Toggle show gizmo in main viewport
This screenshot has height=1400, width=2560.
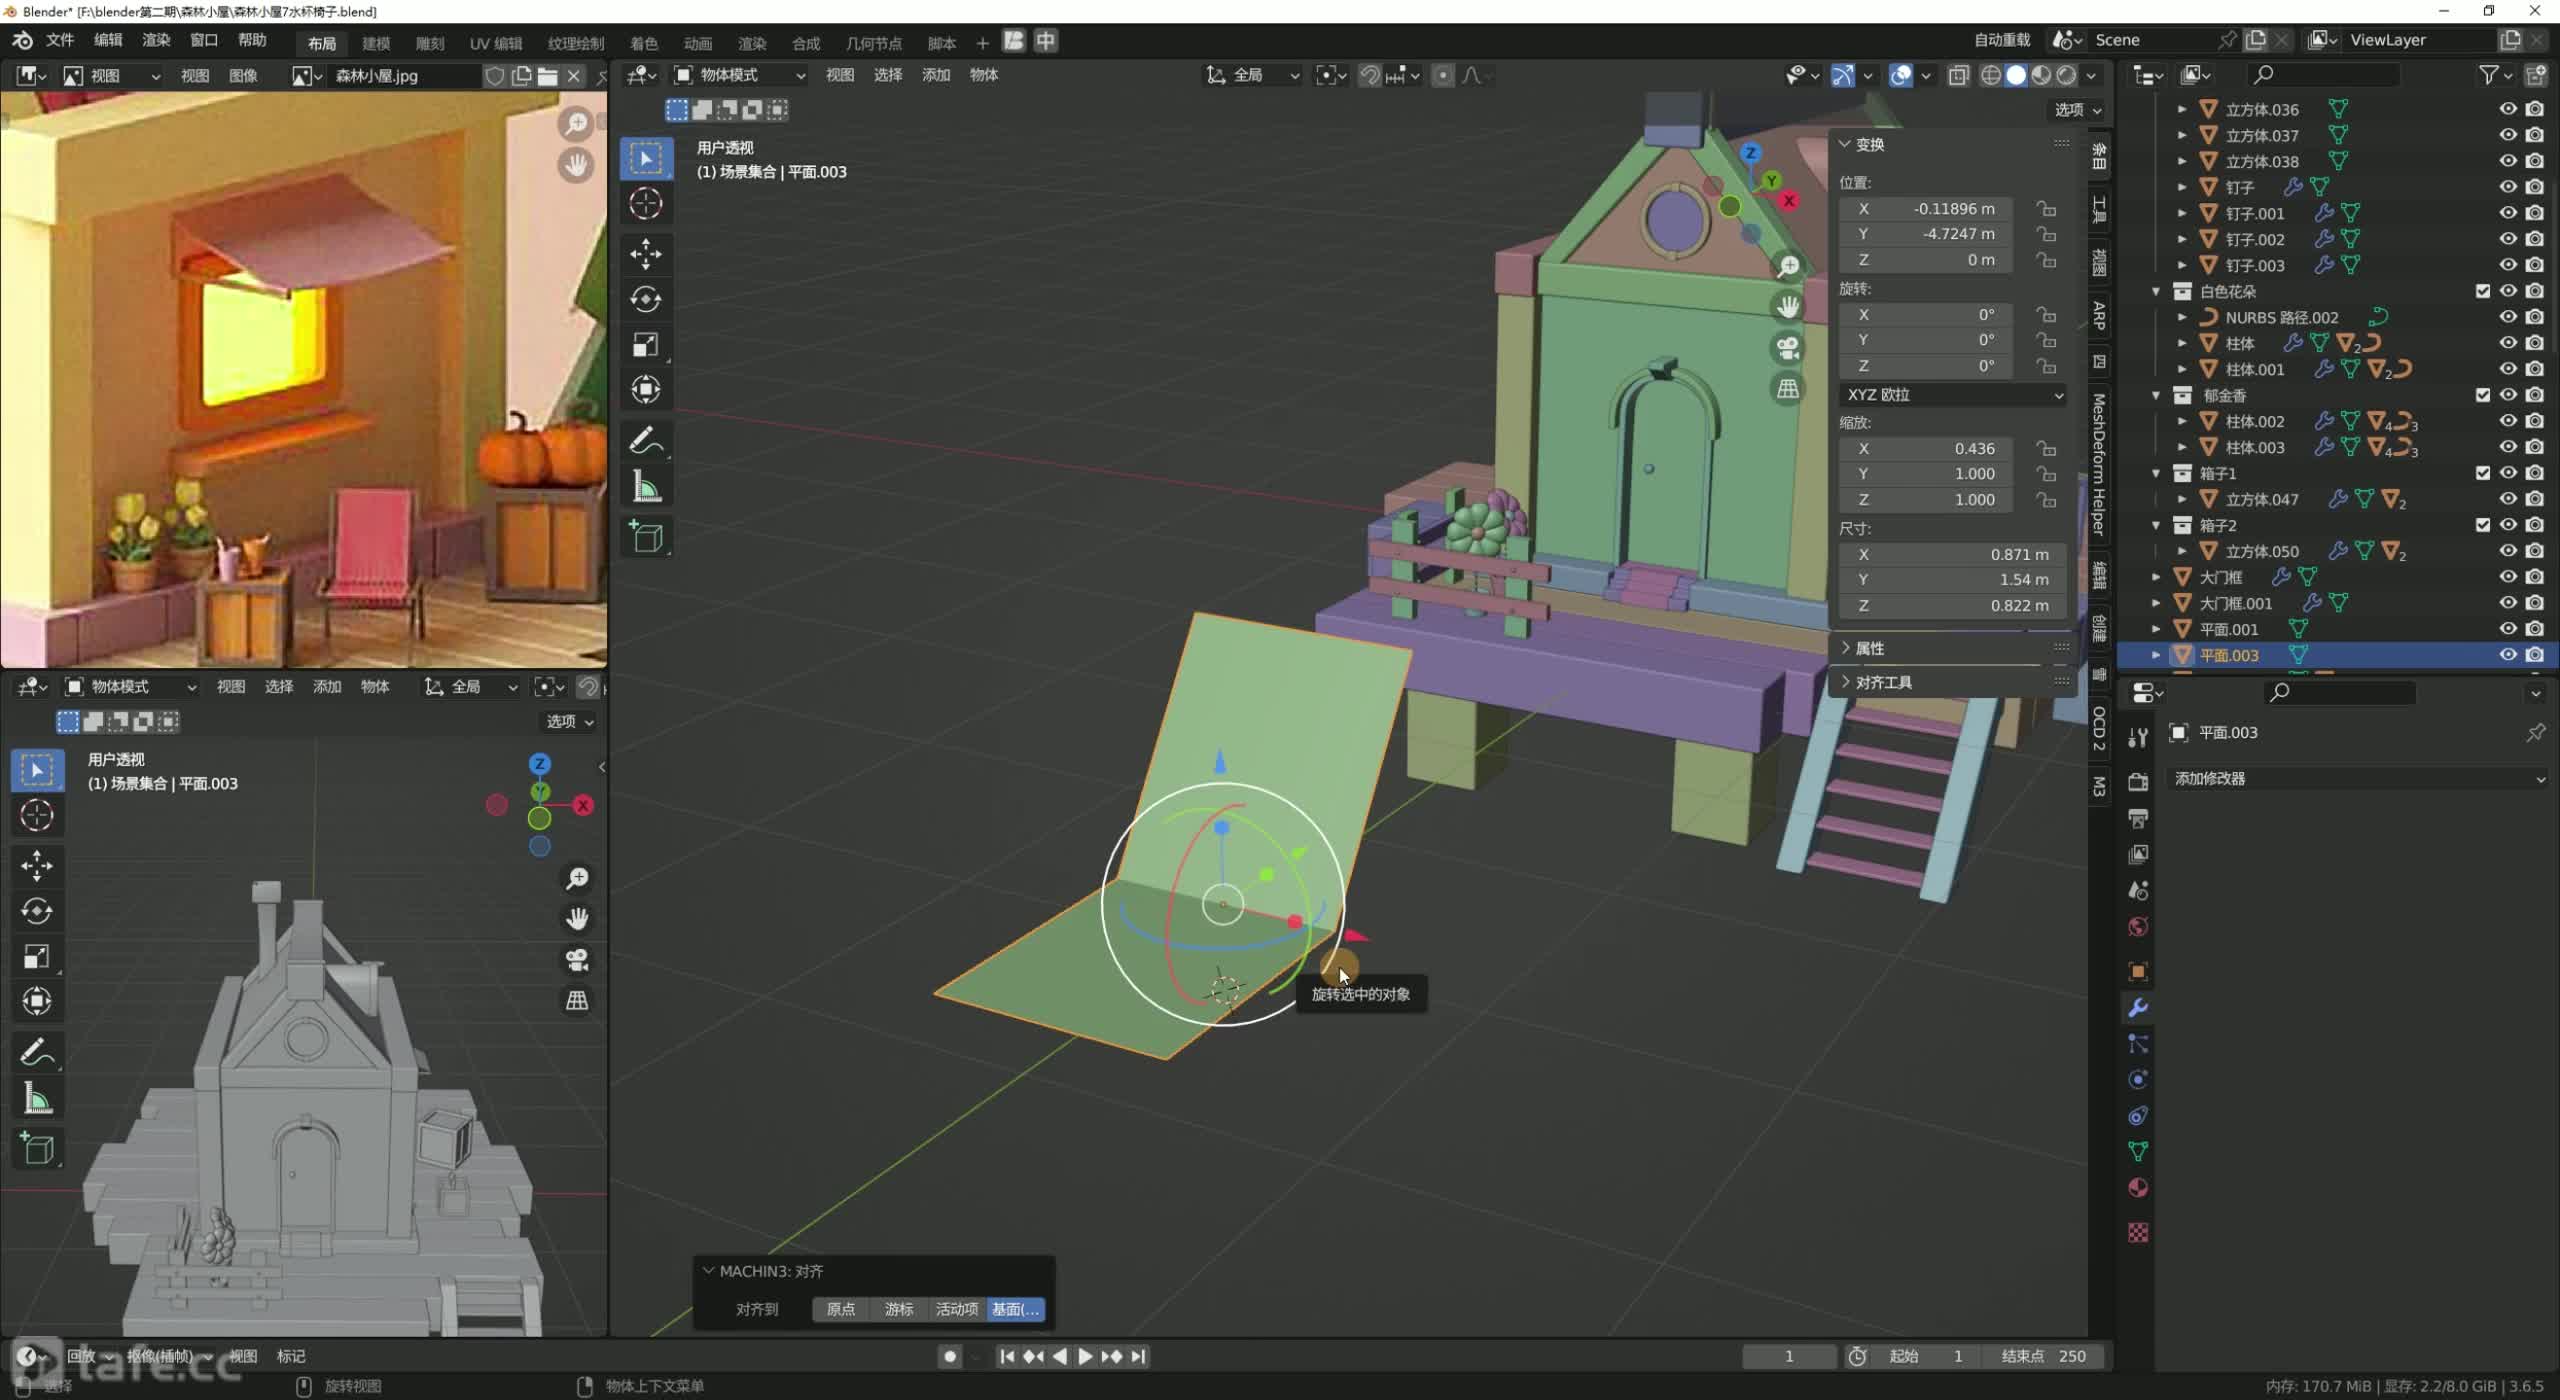pyautogui.click(x=1843, y=75)
